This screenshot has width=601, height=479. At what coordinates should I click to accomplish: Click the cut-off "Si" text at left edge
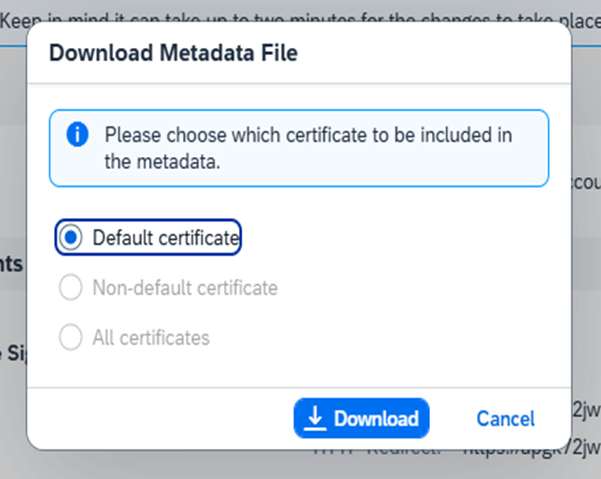(x=11, y=352)
